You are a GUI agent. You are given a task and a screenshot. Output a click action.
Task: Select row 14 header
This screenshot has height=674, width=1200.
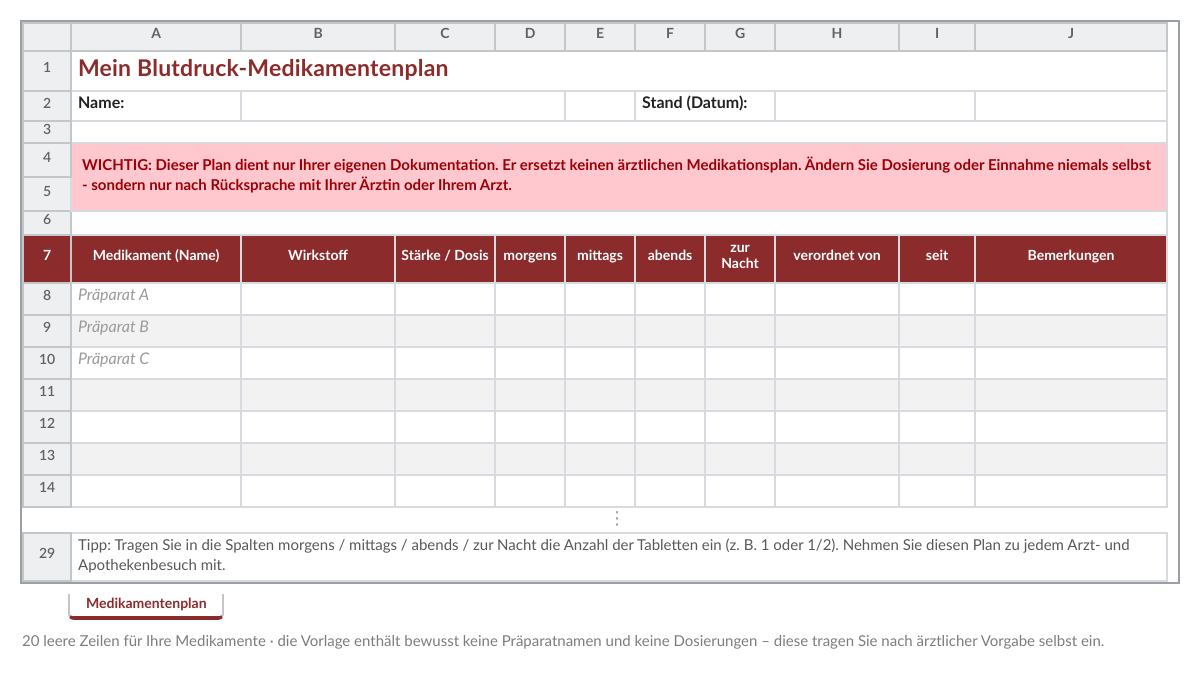tap(47, 489)
